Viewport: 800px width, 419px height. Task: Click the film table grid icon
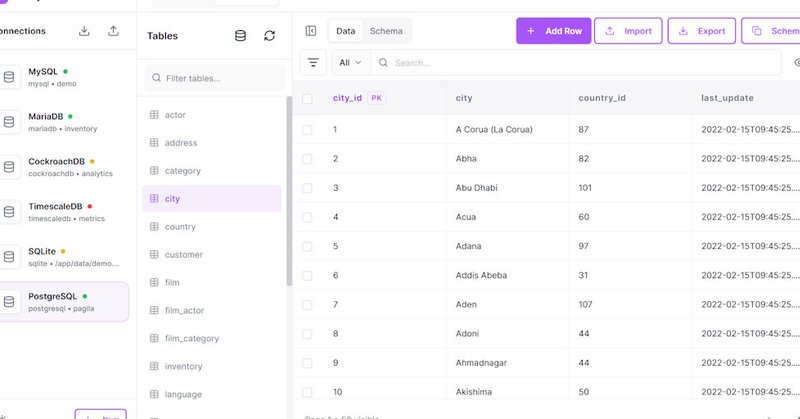click(154, 282)
